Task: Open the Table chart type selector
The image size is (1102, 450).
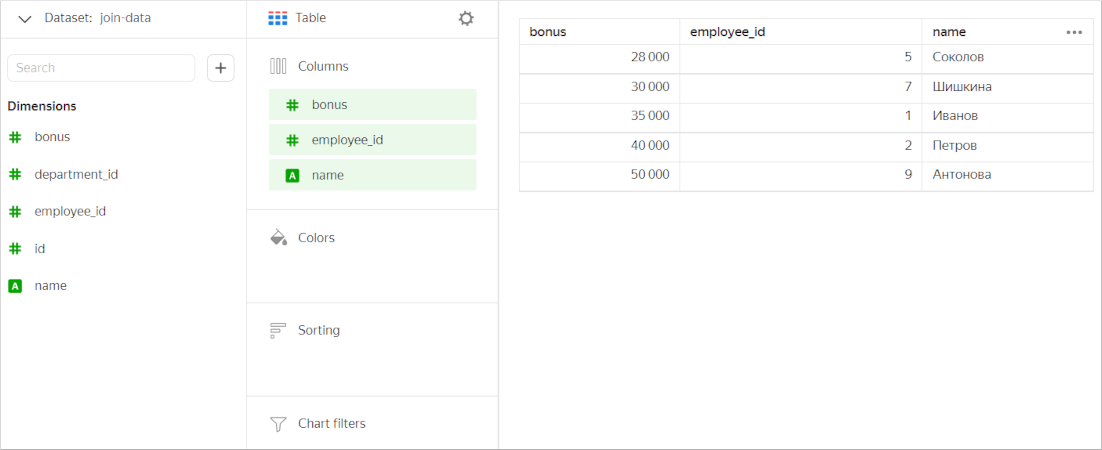Action: [310, 18]
